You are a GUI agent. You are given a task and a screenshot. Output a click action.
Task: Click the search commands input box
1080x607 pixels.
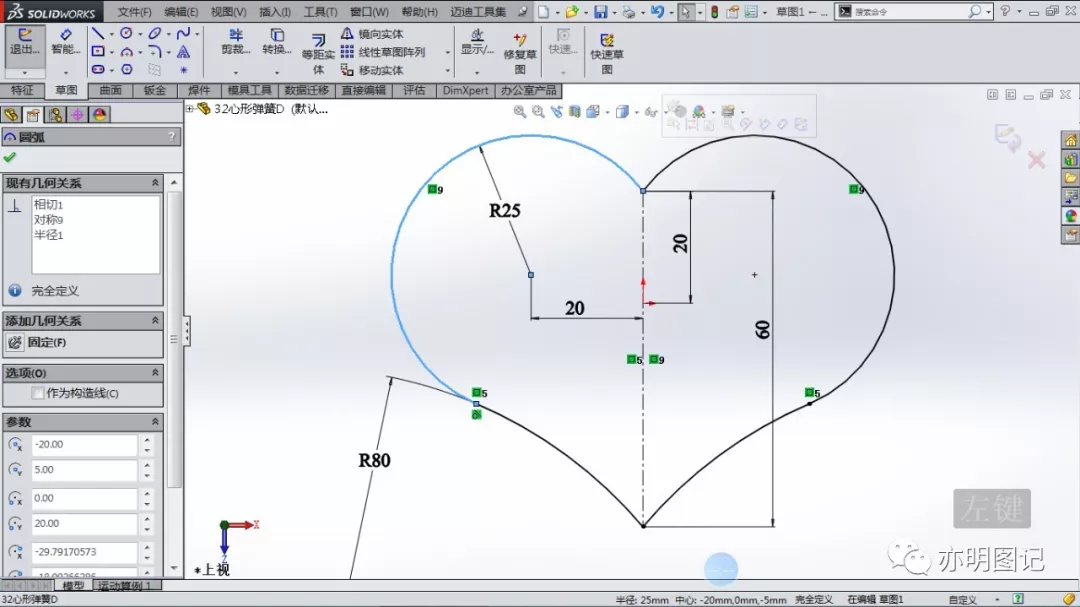click(909, 12)
